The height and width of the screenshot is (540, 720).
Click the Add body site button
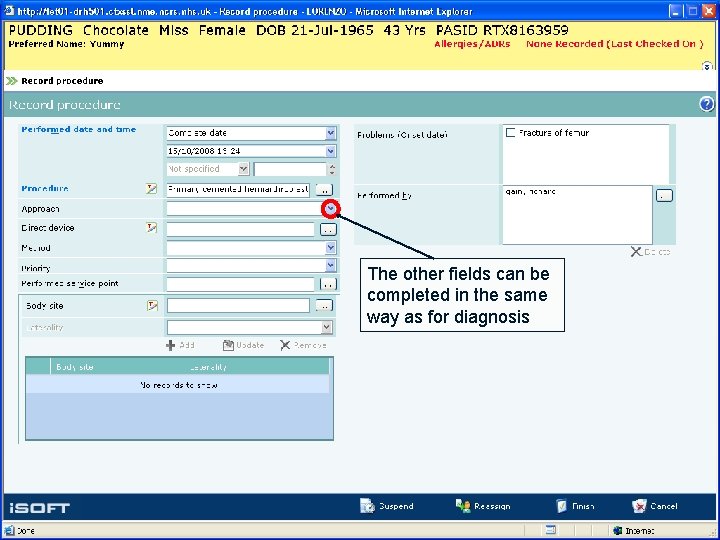tap(180, 345)
